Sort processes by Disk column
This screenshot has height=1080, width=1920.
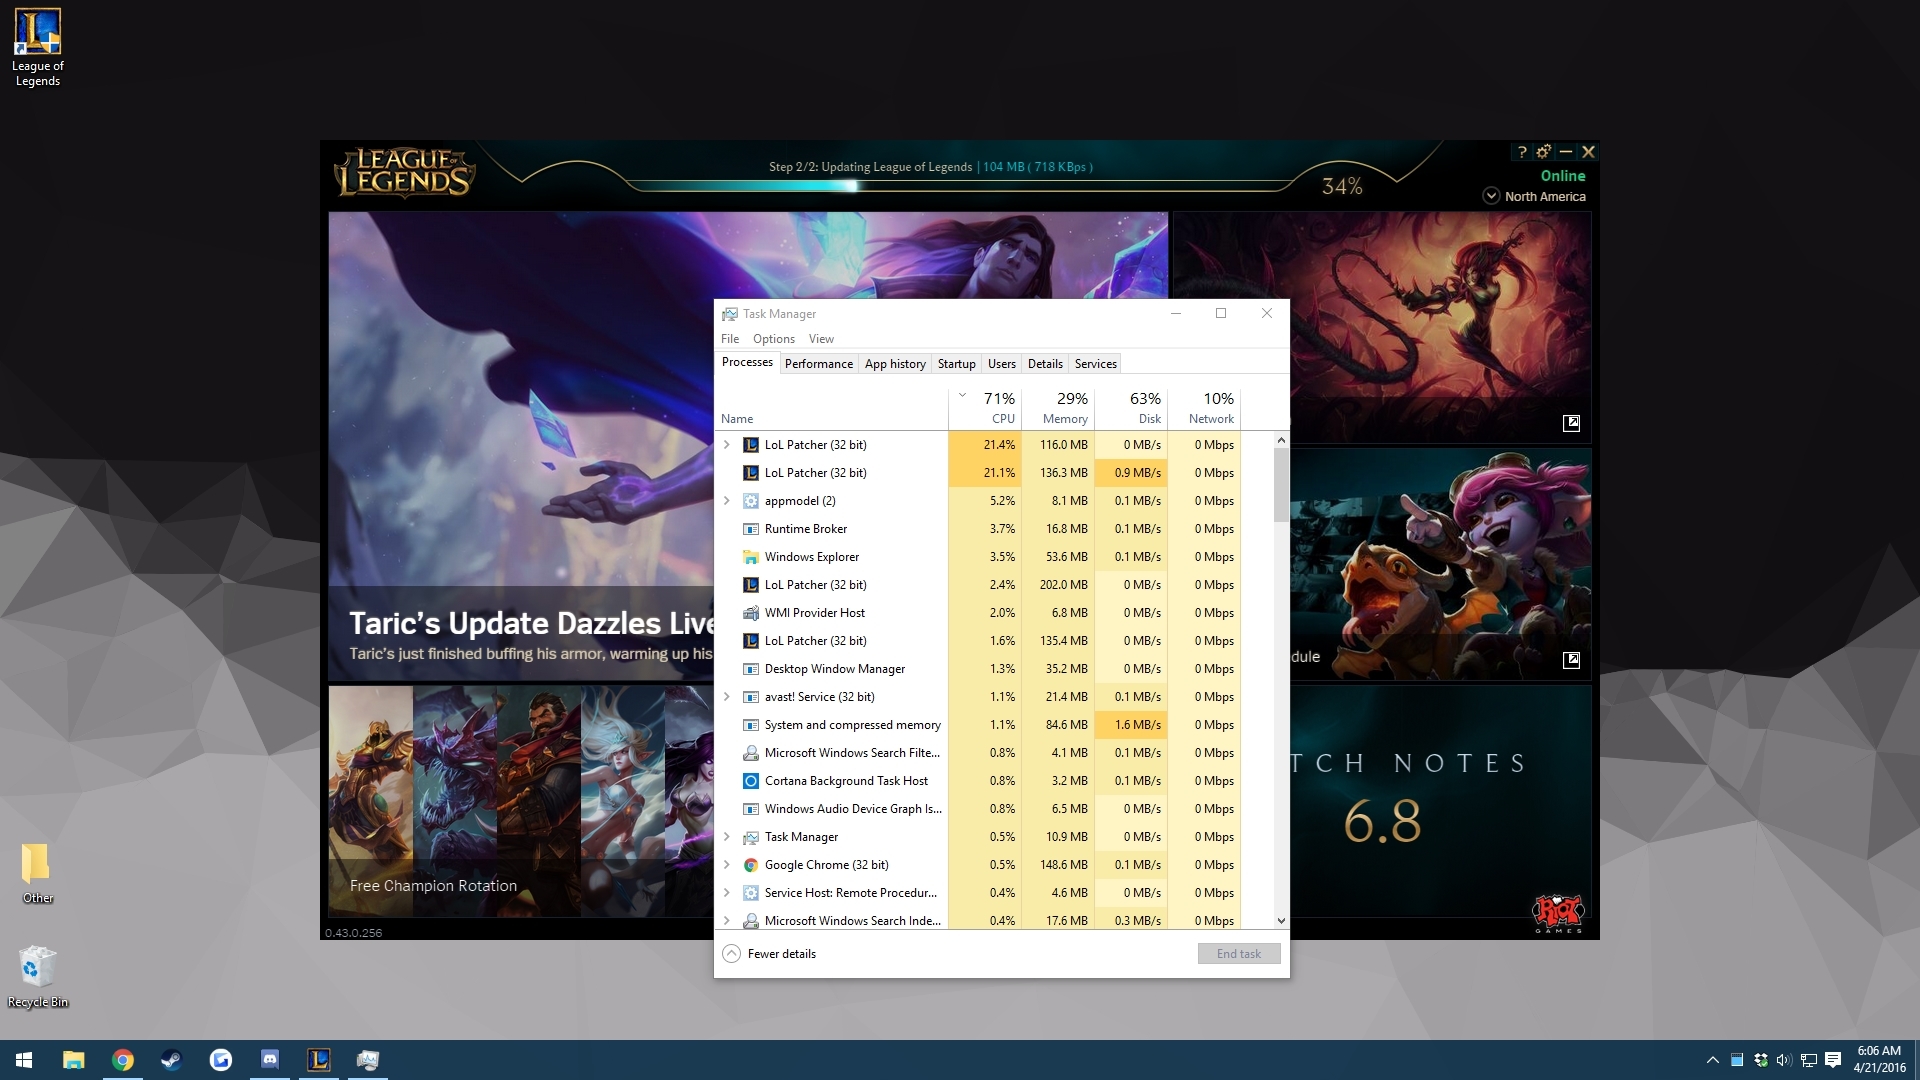tap(1131, 408)
